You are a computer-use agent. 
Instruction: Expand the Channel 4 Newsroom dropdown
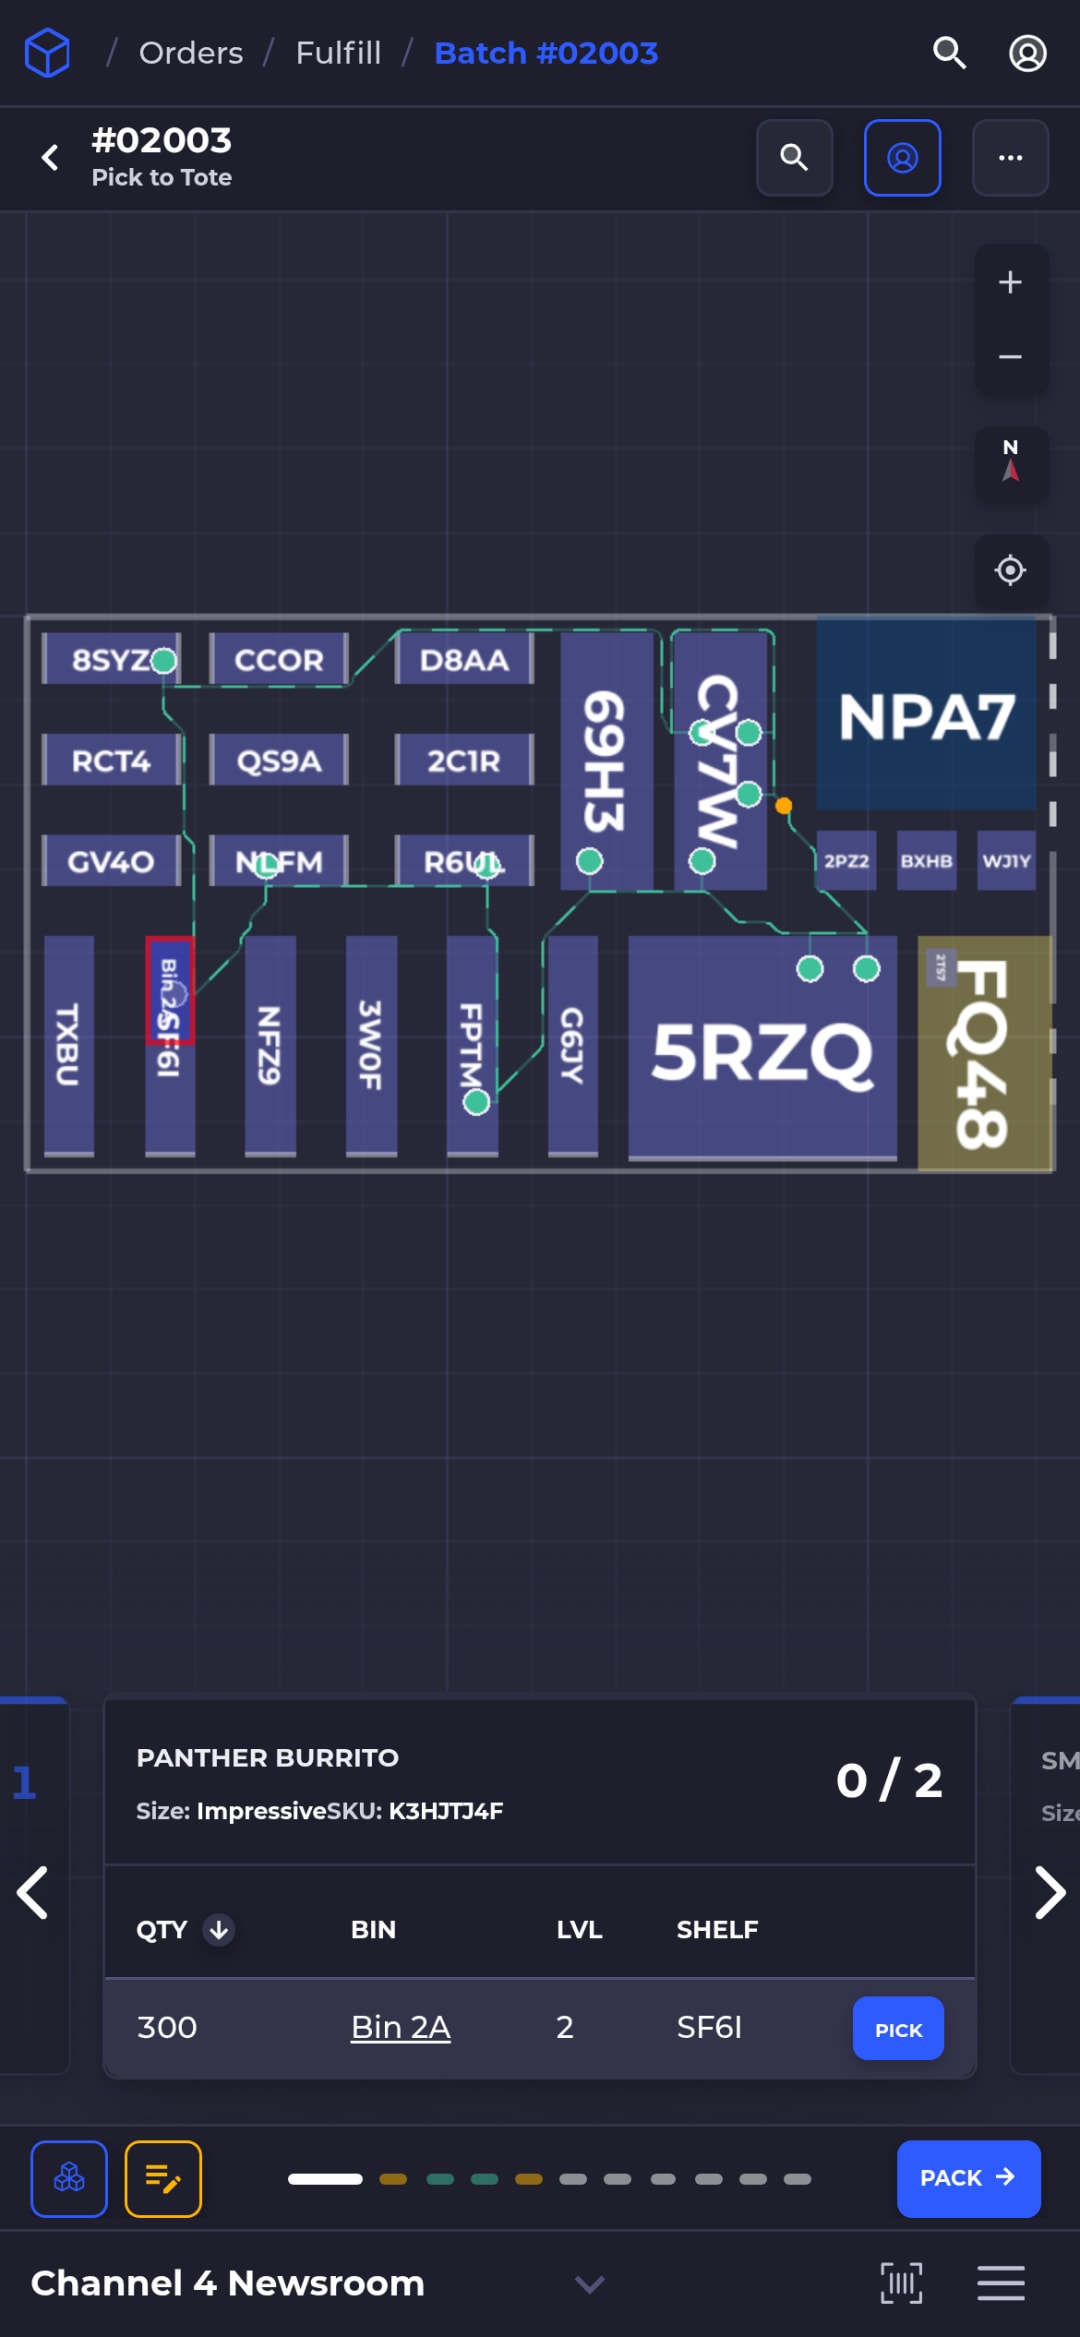pos(590,2284)
